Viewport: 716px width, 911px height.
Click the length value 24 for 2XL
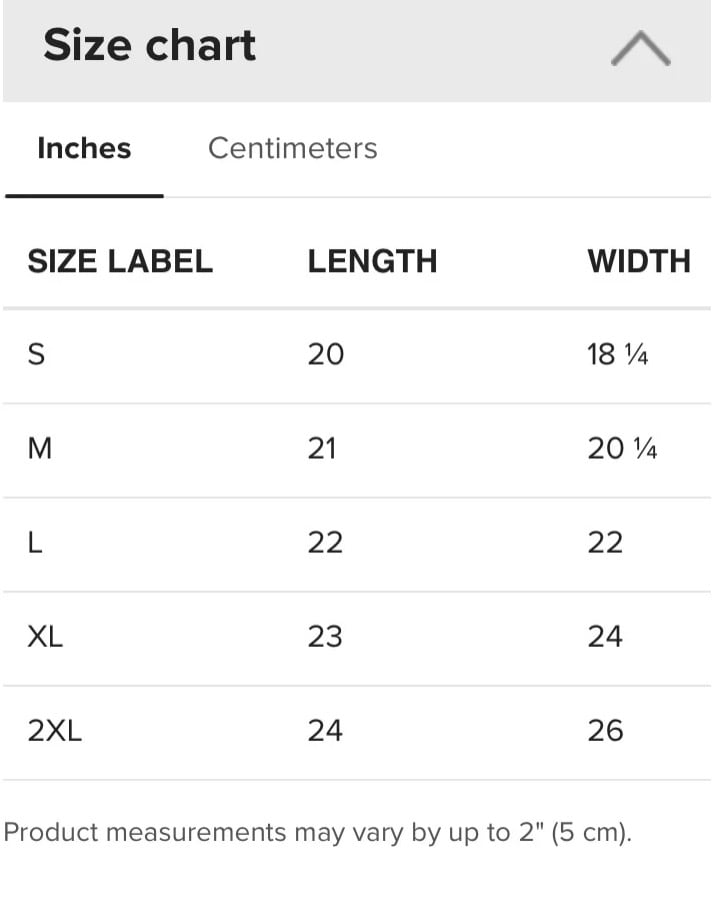point(325,731)
